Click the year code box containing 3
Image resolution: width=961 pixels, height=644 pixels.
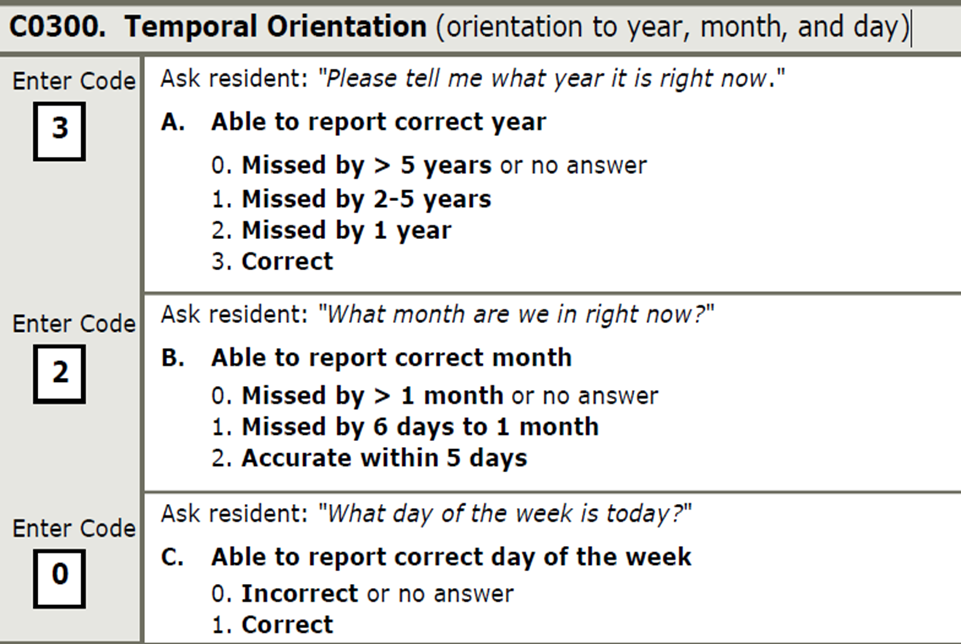[x=59, y=130]
